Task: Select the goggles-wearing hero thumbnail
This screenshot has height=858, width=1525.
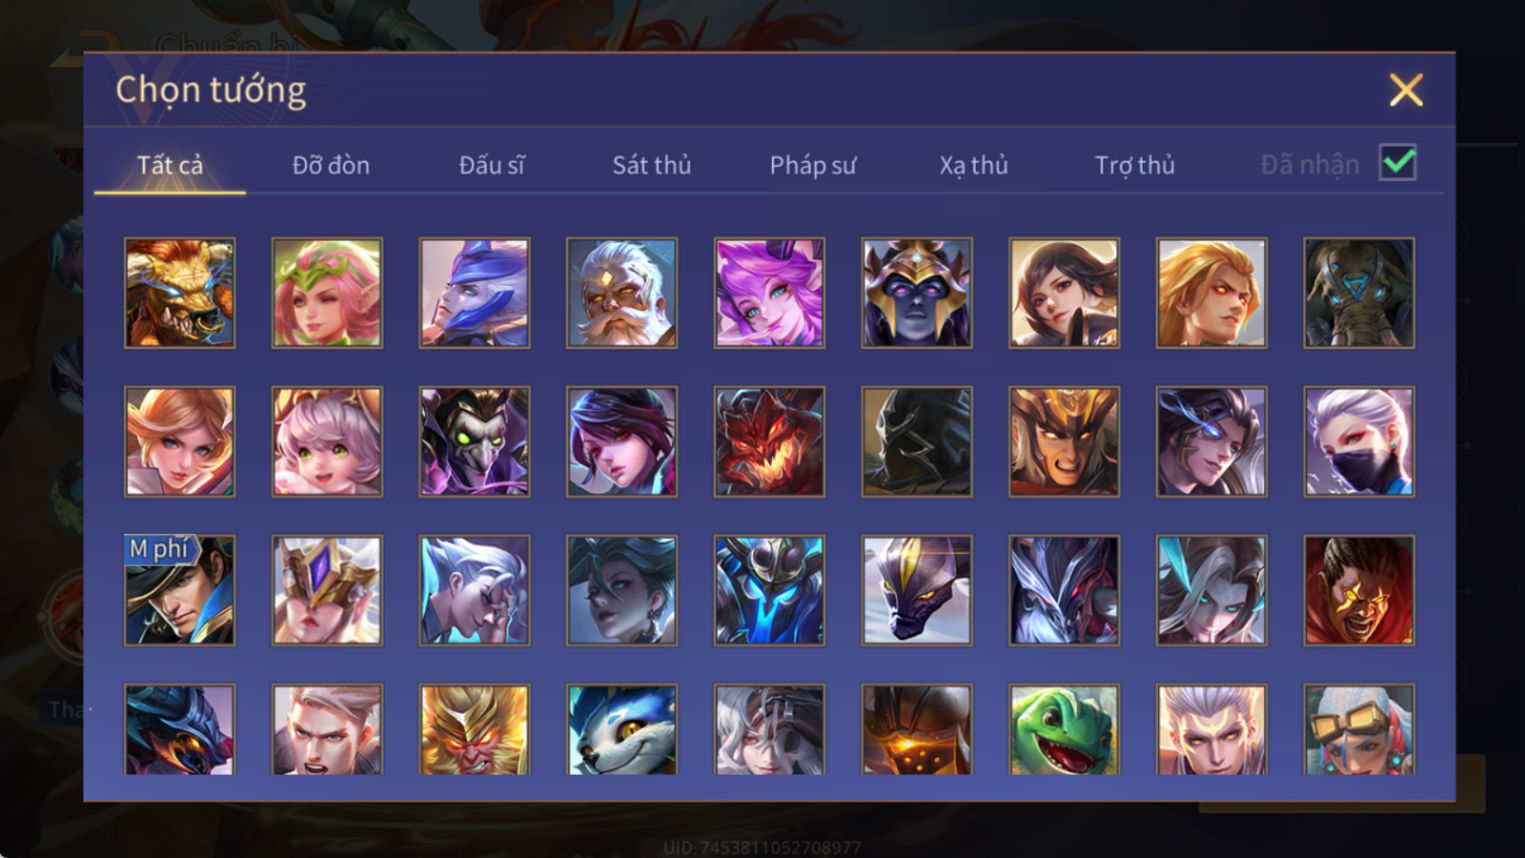Action: [x=1359, y=730]
